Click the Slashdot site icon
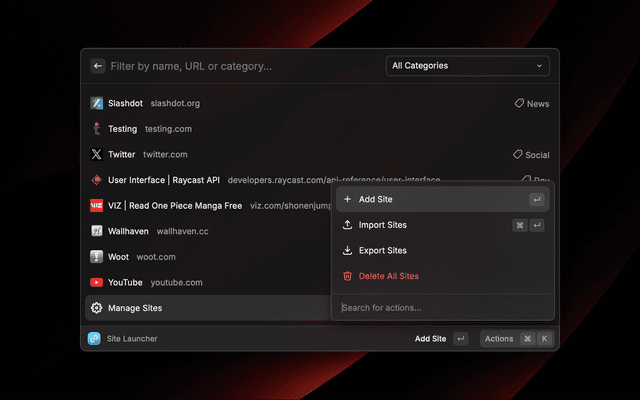640x400 pixels. (97, 103)
